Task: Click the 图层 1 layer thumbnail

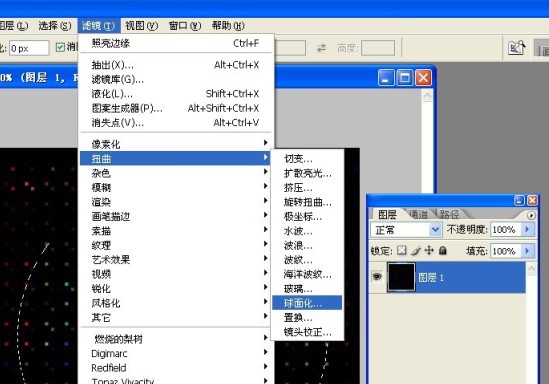Action: (401, 277)
